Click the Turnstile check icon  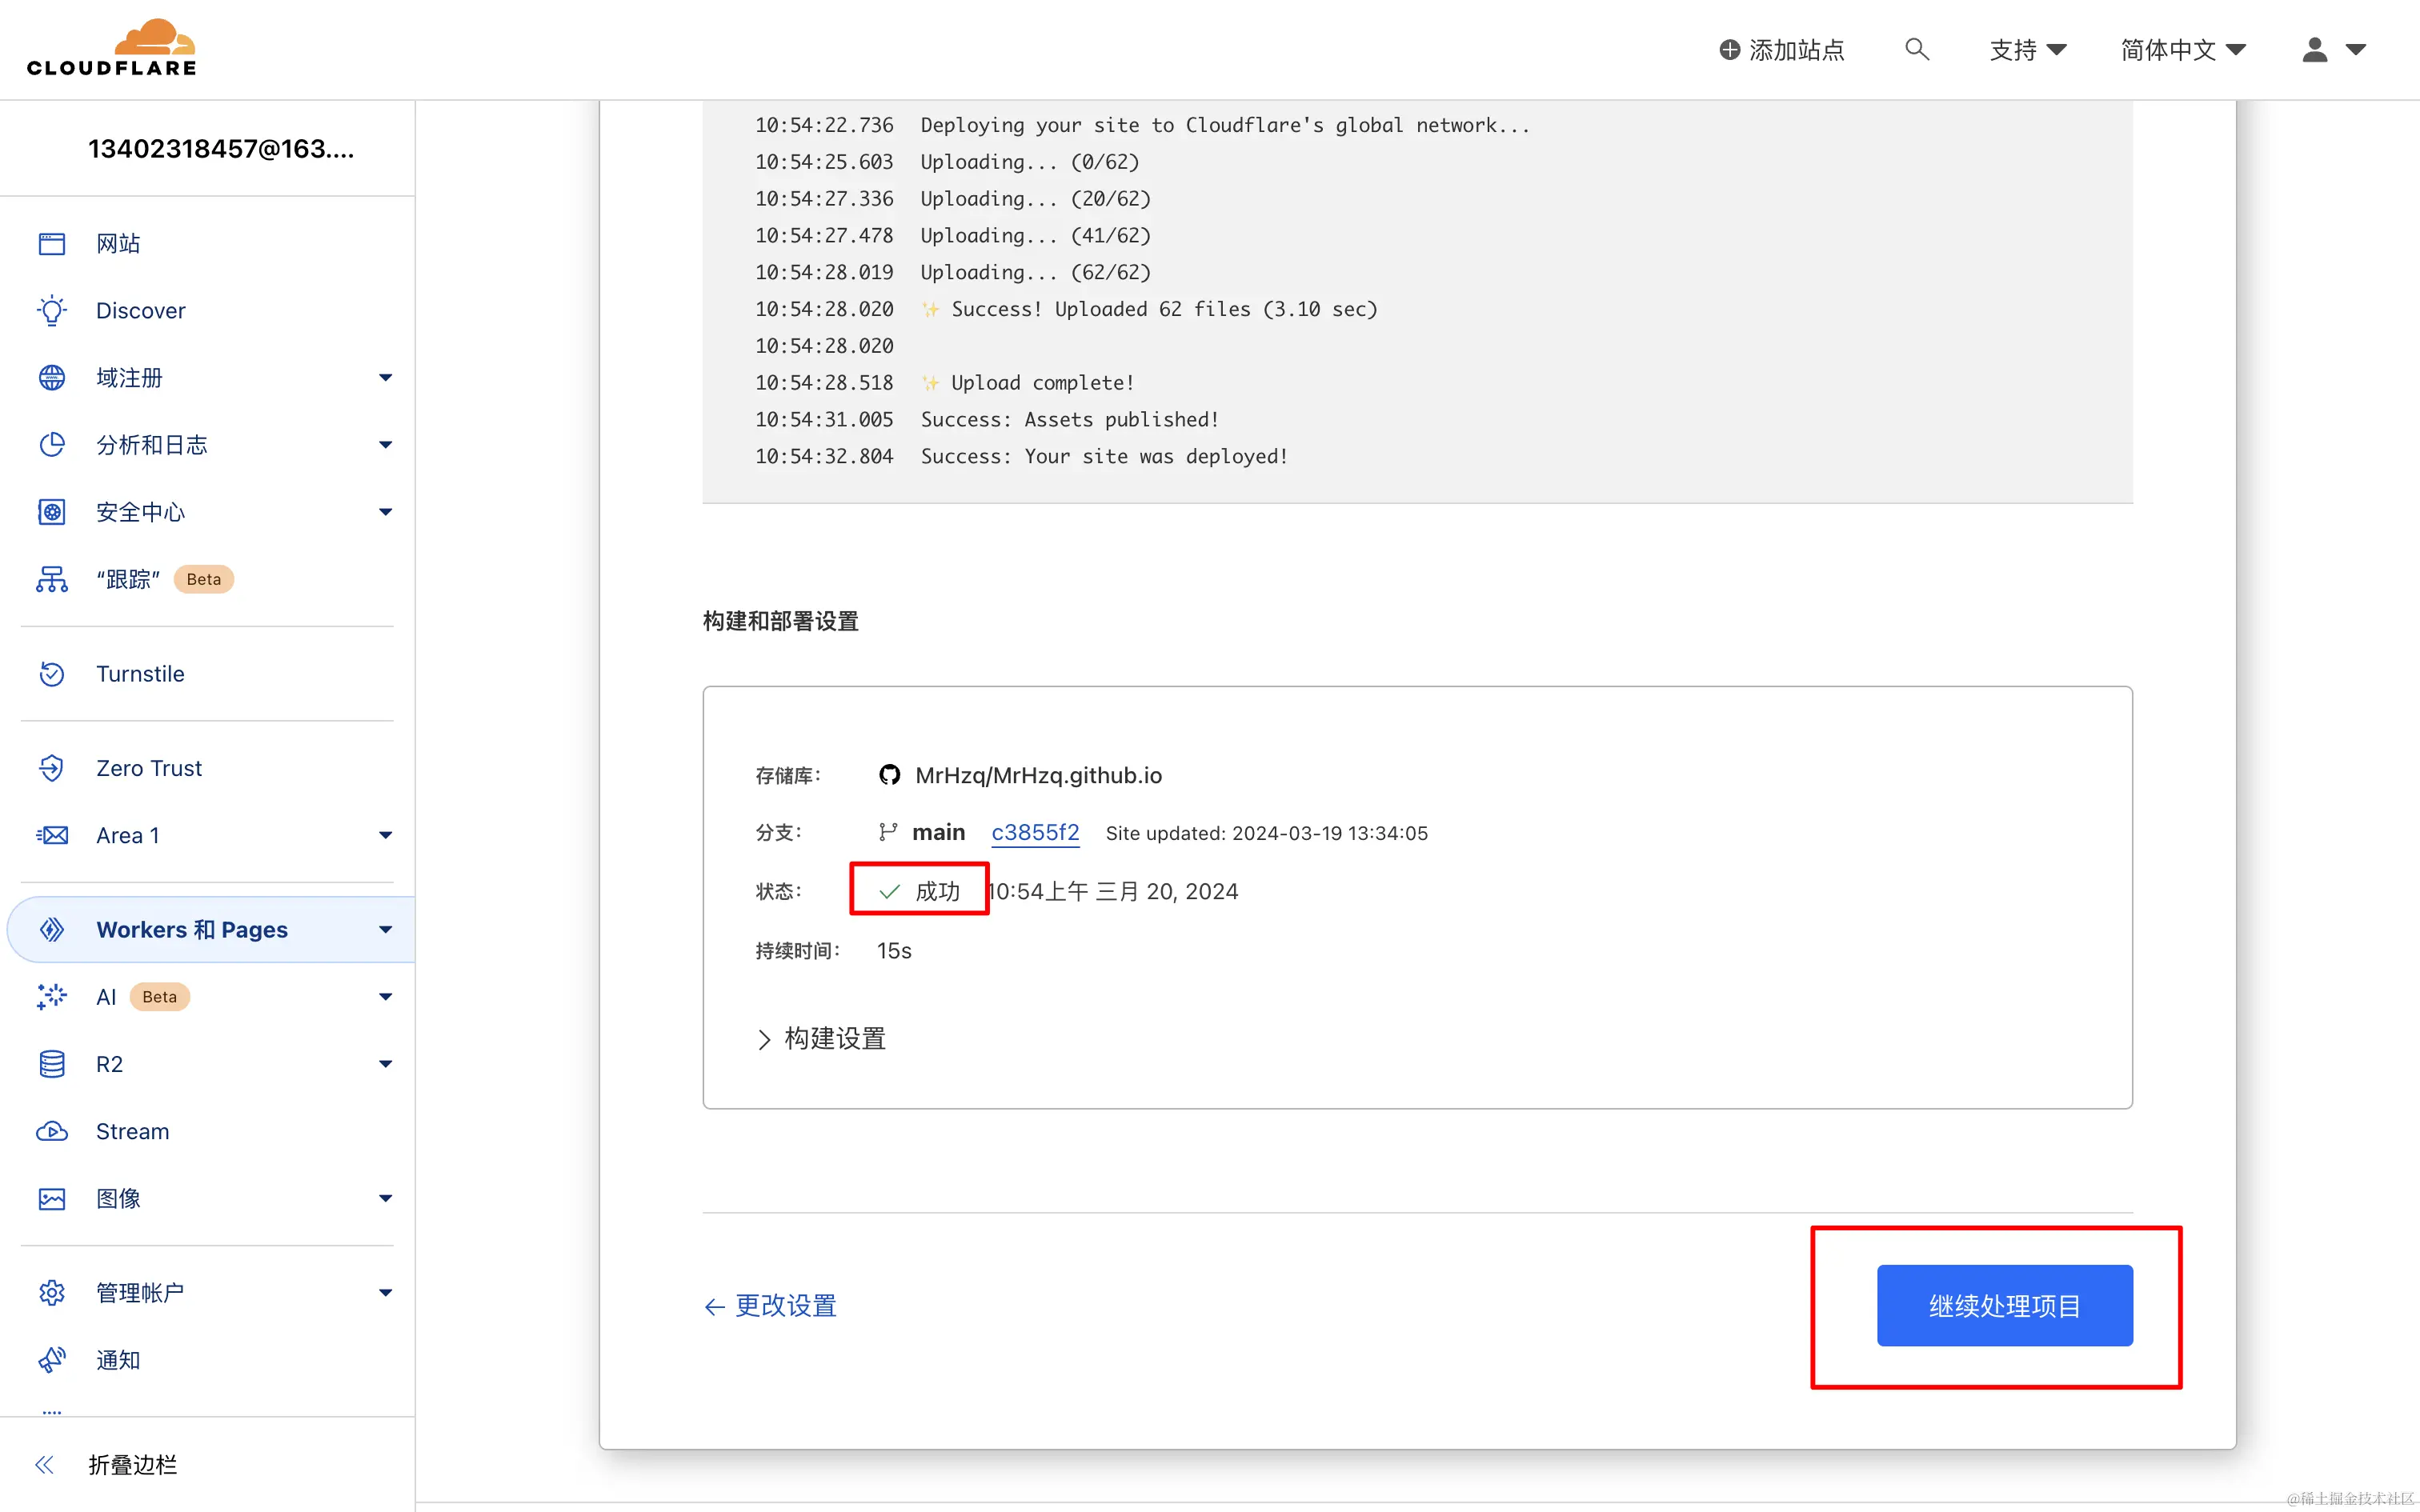52,674
